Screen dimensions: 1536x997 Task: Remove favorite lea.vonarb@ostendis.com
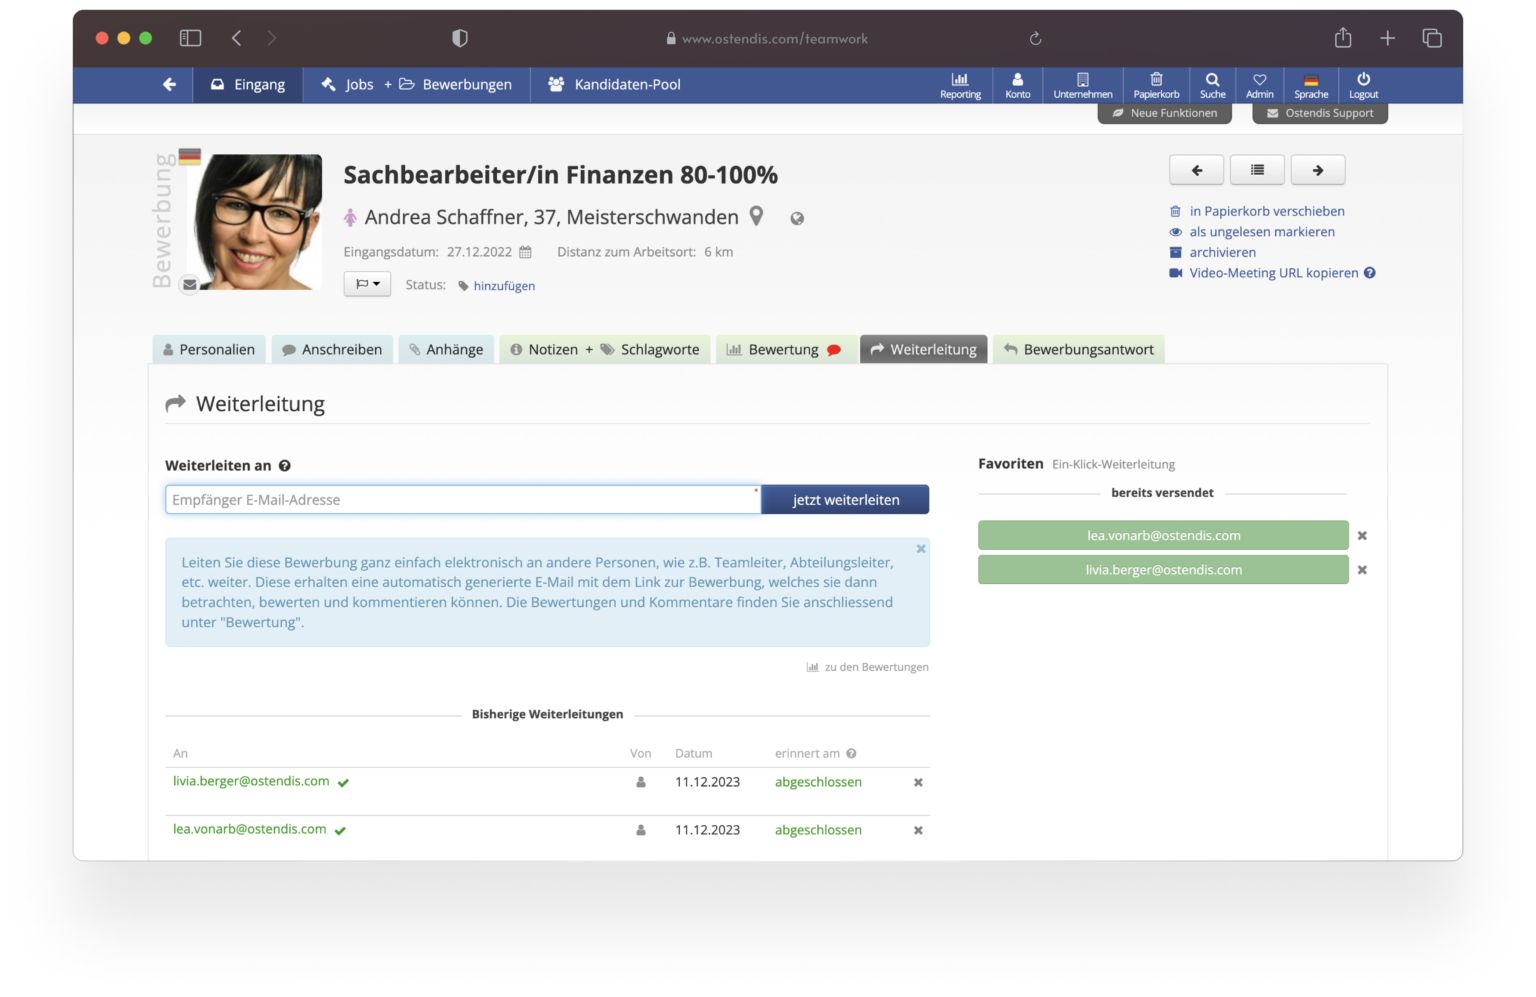point(1362,536)
